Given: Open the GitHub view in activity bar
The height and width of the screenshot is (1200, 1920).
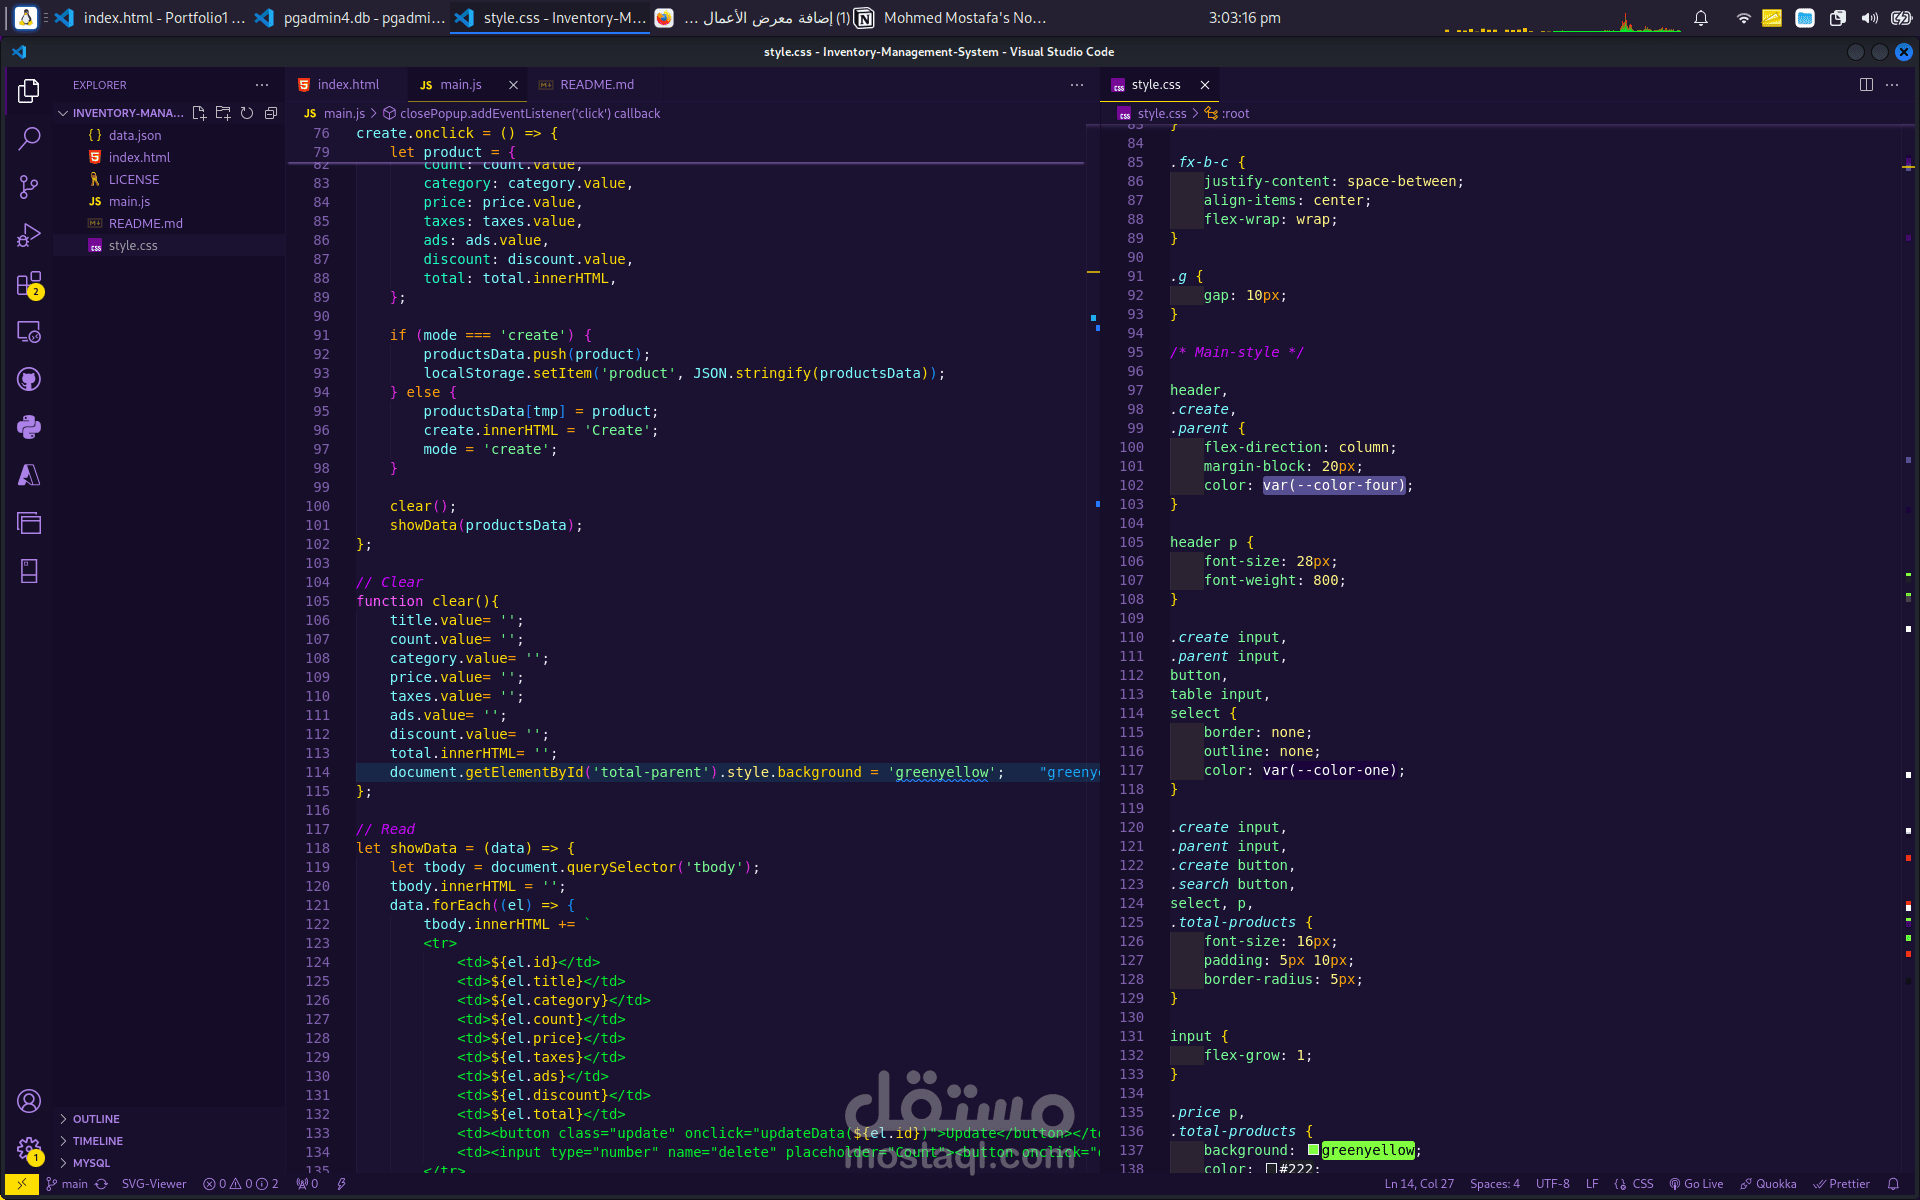Looking at the screenshot, I should click(29, 380).
